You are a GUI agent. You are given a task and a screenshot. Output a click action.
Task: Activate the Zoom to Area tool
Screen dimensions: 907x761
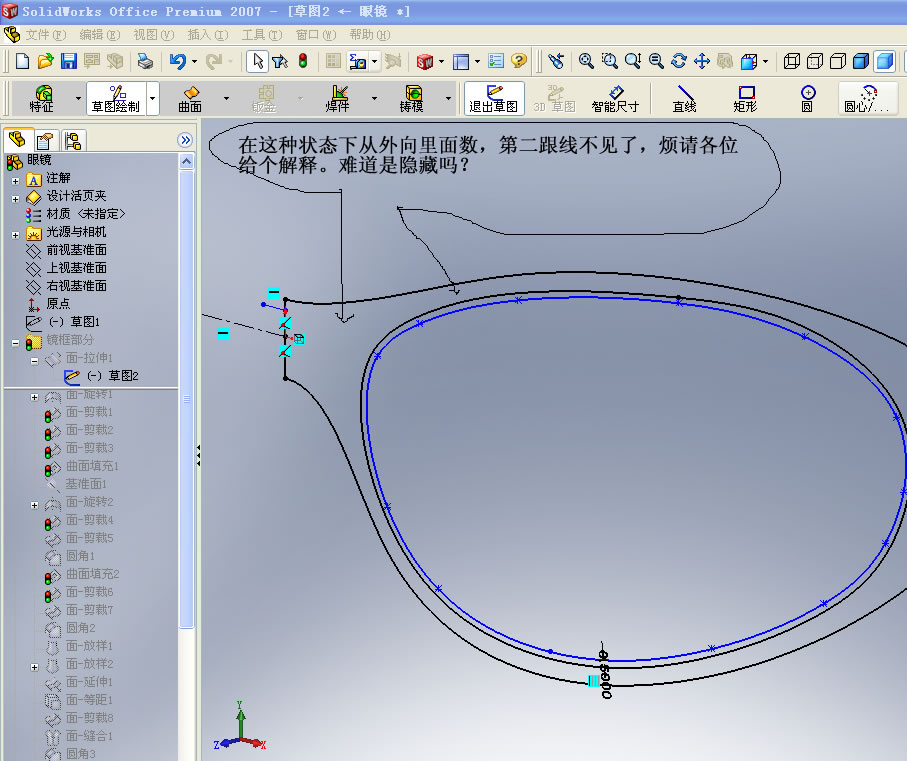click(x=609, y=61)
